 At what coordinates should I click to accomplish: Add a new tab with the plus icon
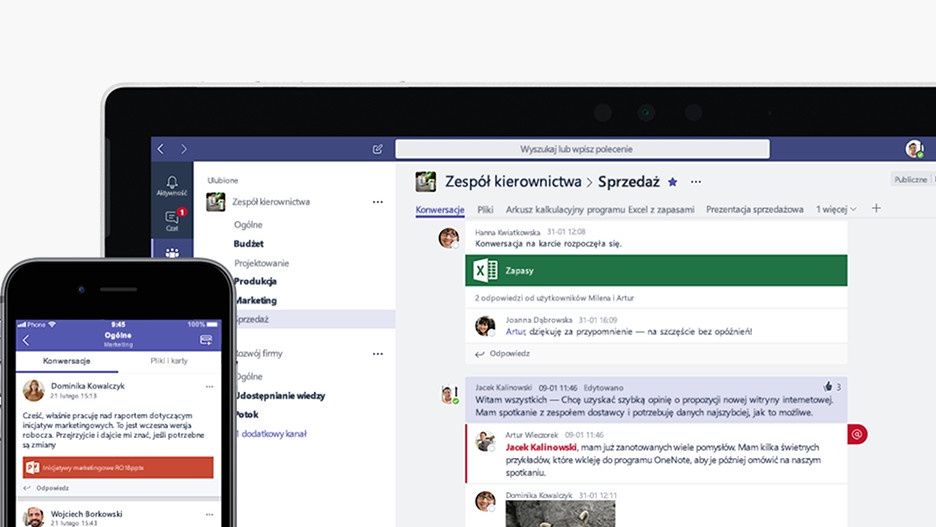(876, 208)
